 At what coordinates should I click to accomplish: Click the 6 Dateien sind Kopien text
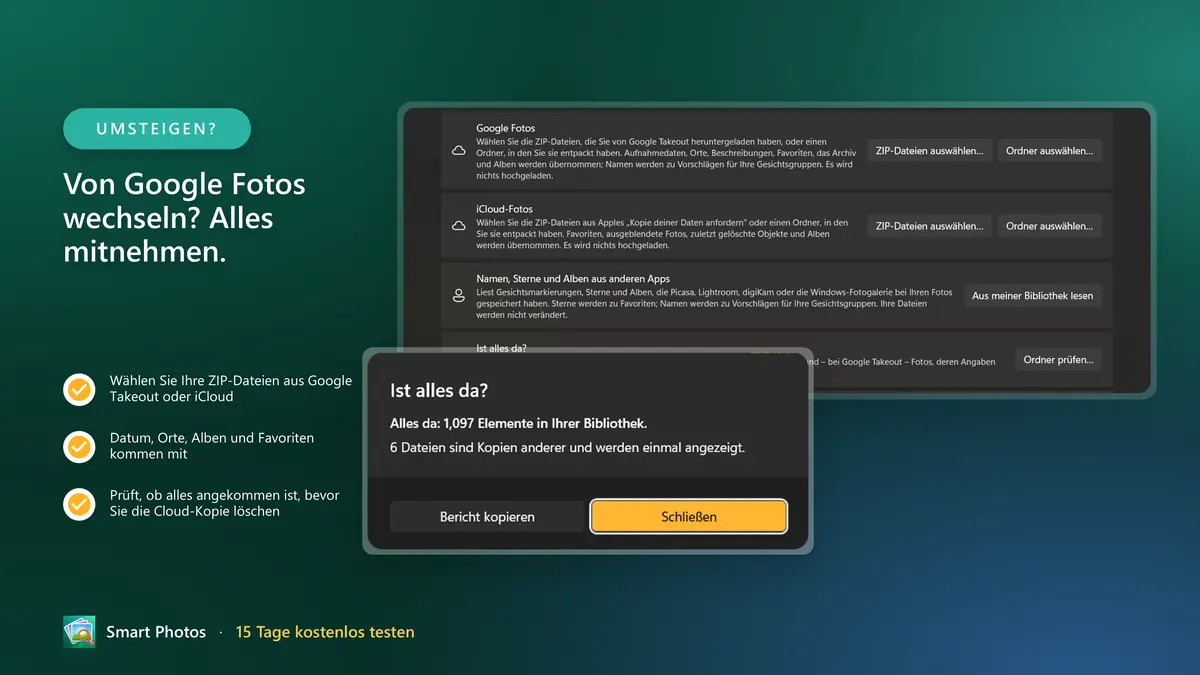(x=567, y=447)
